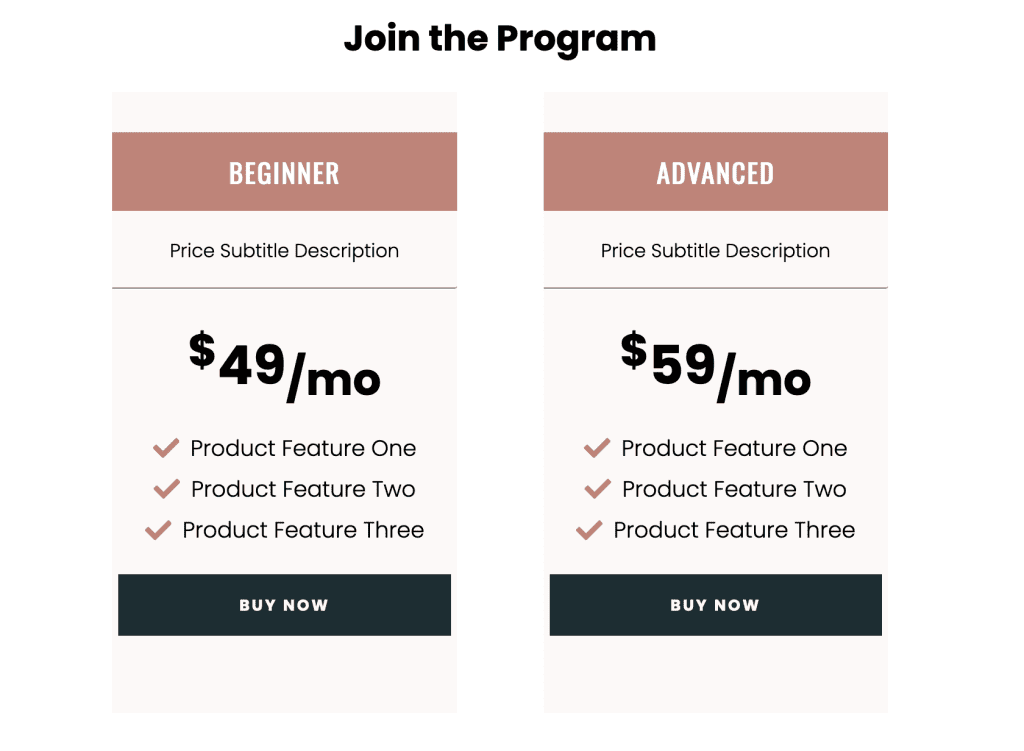
Task: Click checkmark beside Beginner Product Feature One
Action: coord(166,448)
